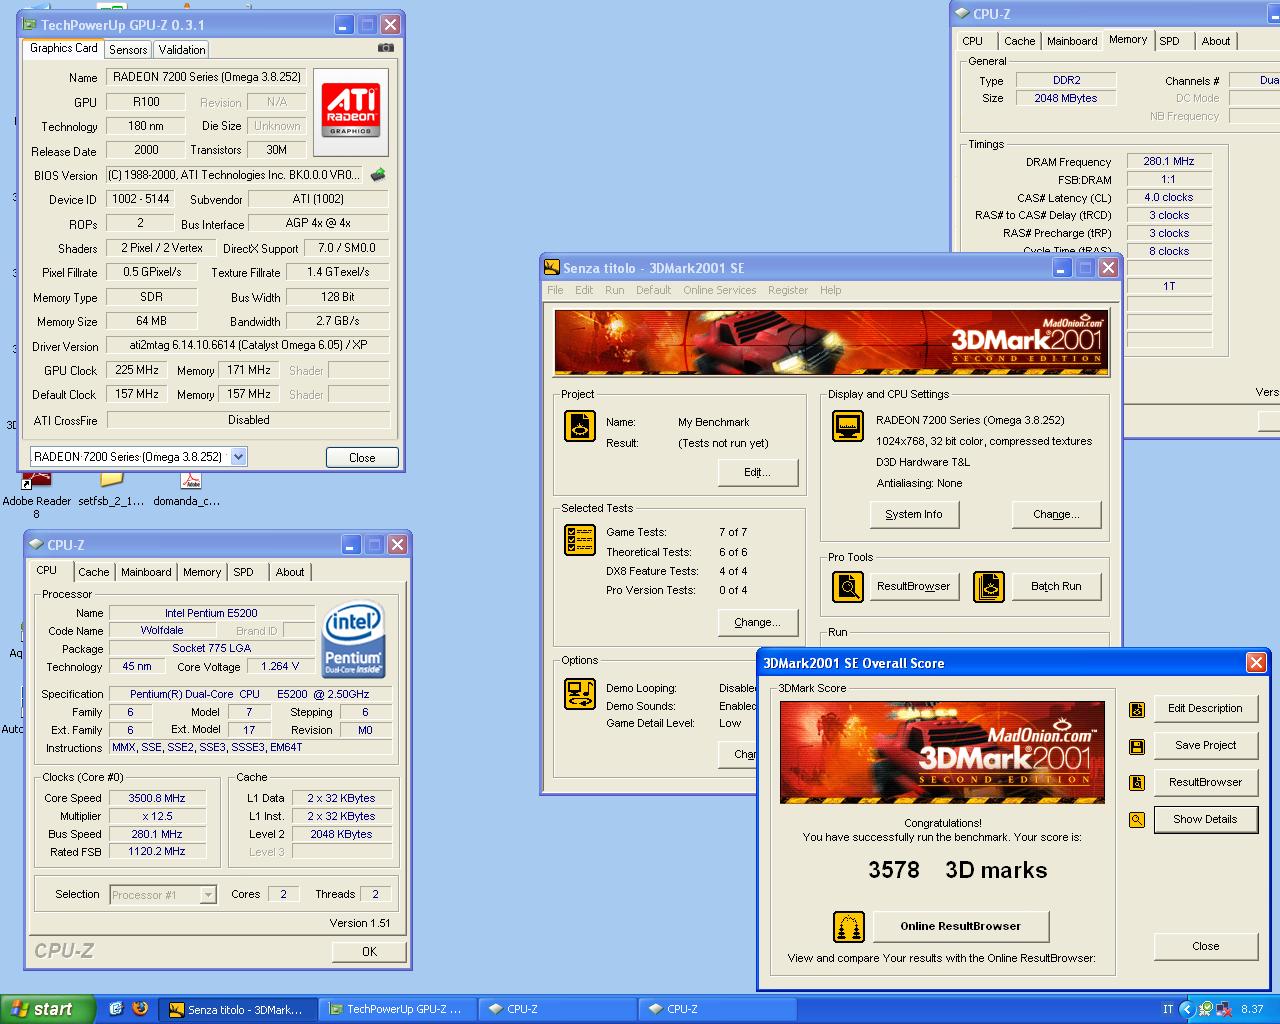Click the ResultBrowser icon in score window
This screenshot has height=1024, width=1280.
point(1137,783)
